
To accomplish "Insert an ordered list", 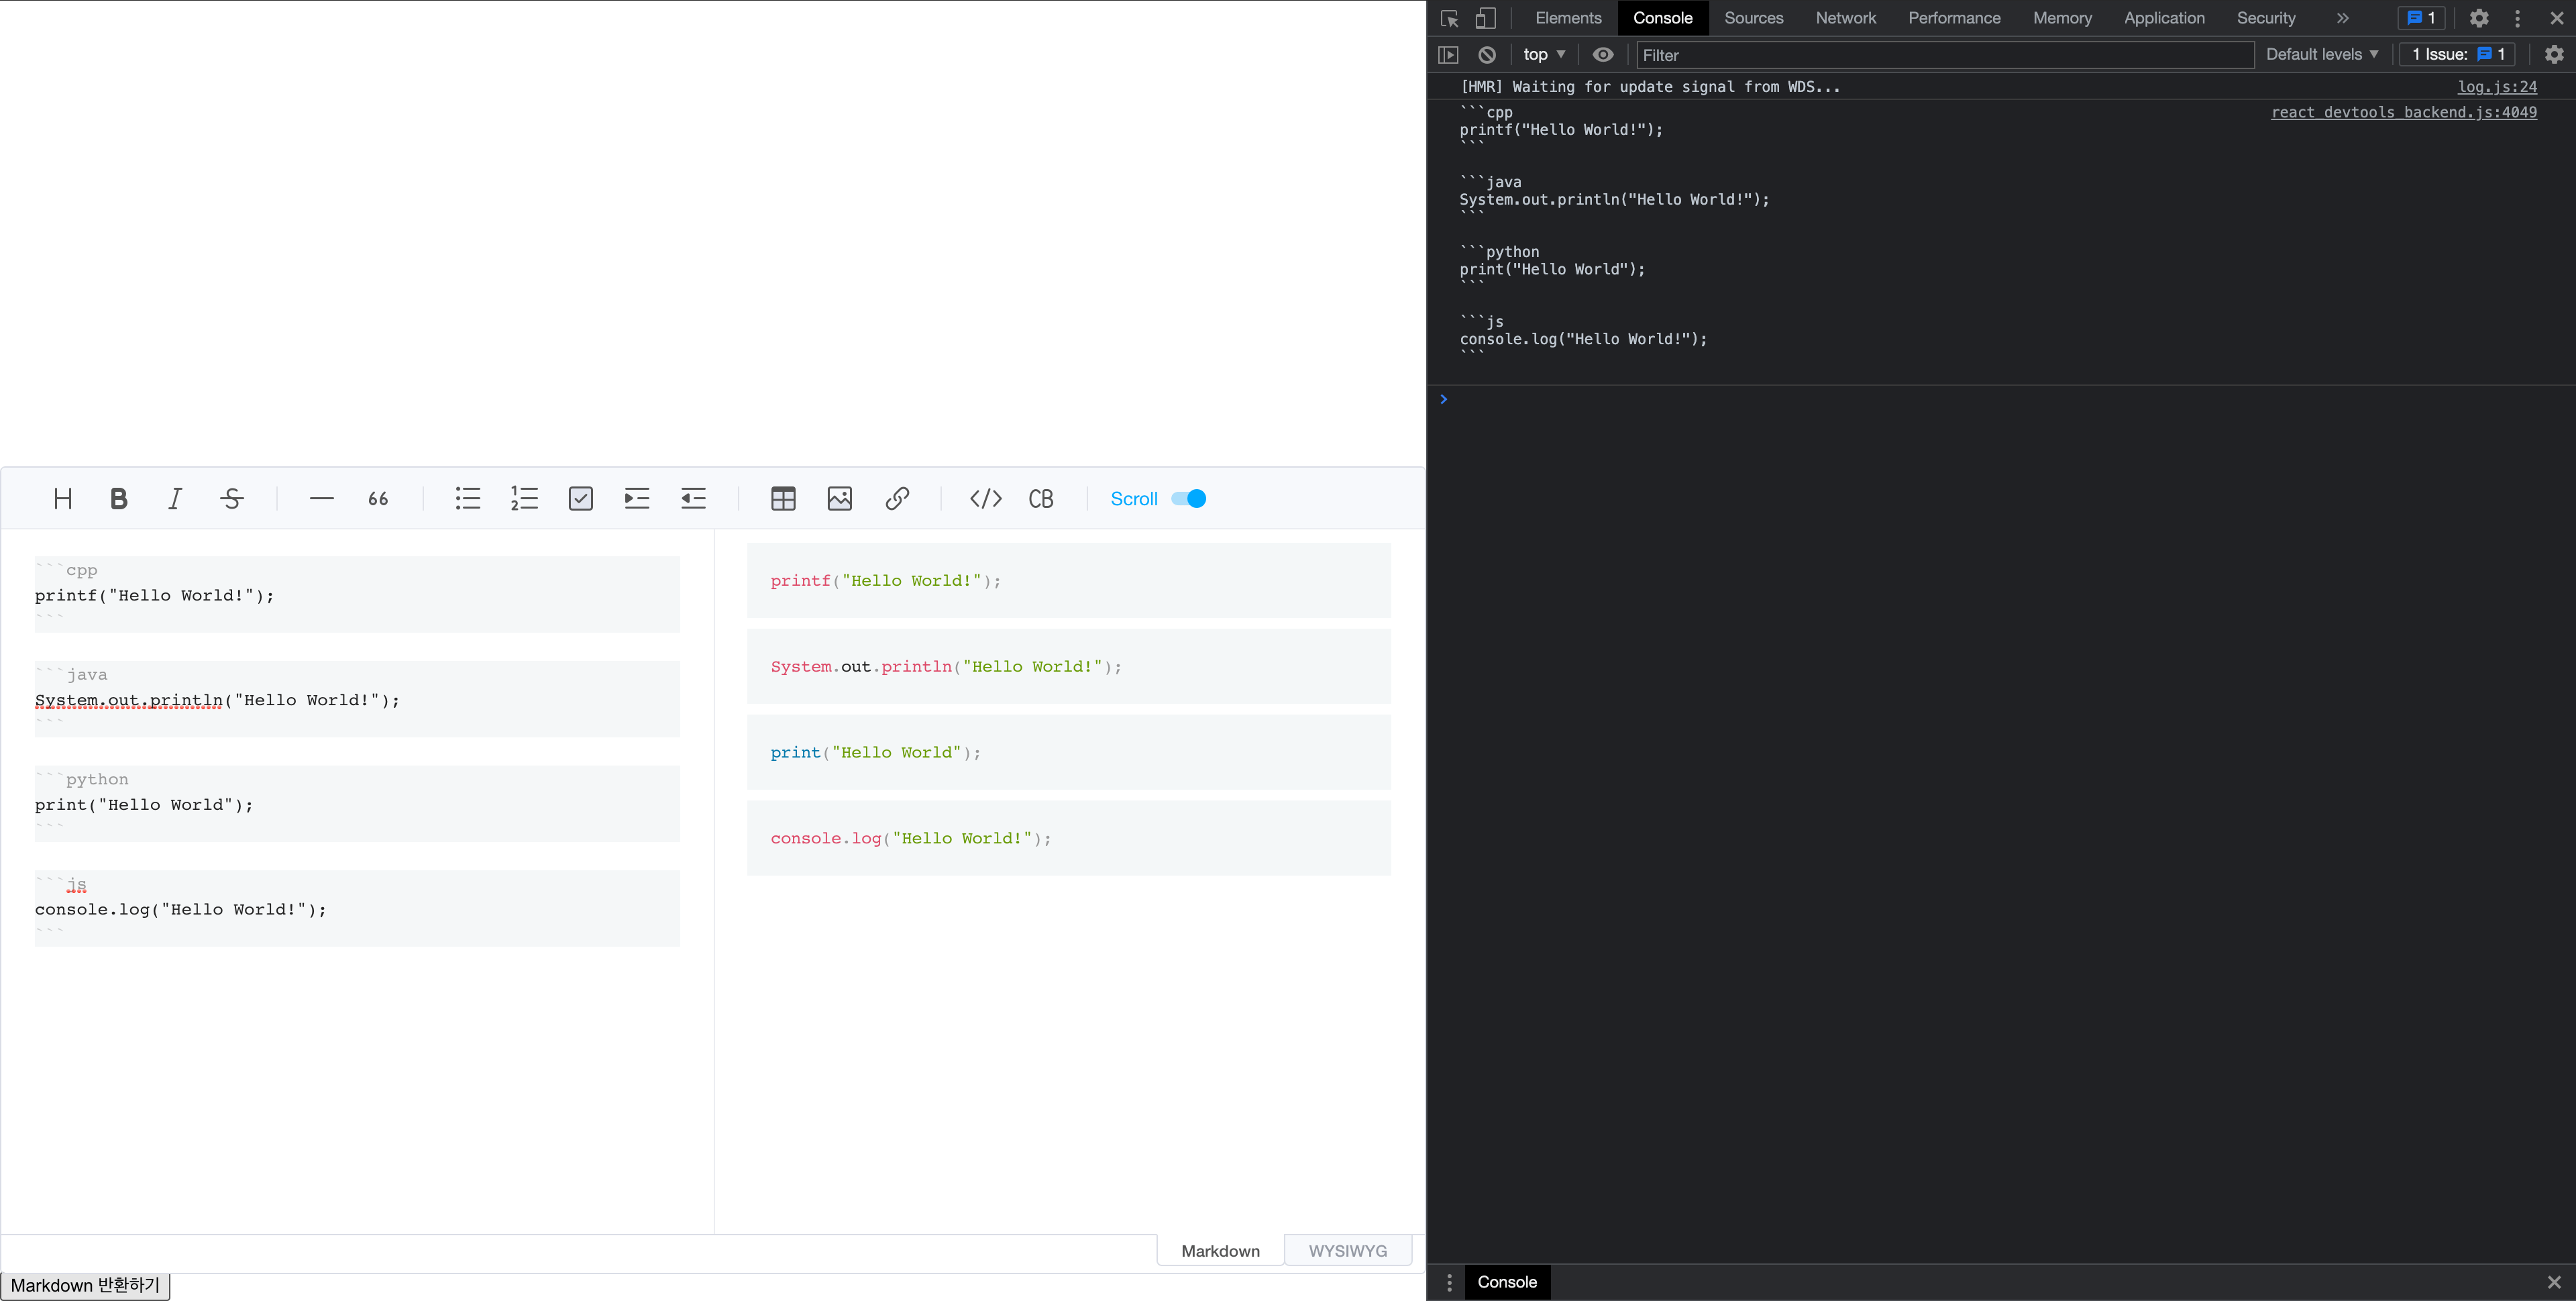I will point(524,498).
